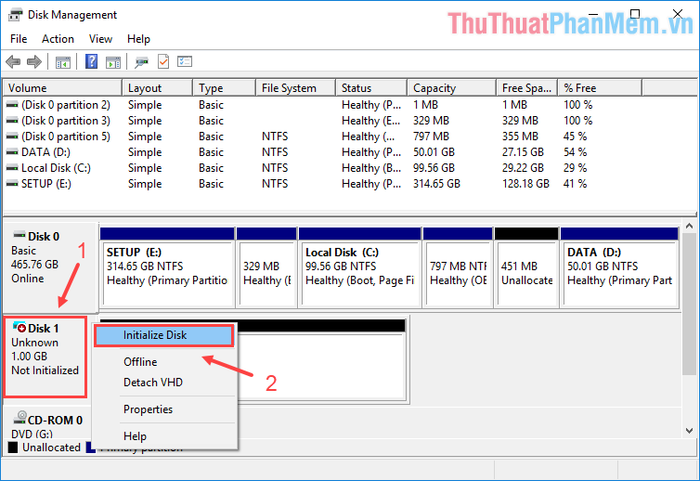Screen dimensions: 700x481
Task: Choose Initialize Disk from context menu
Action: (x=164, y=335)
